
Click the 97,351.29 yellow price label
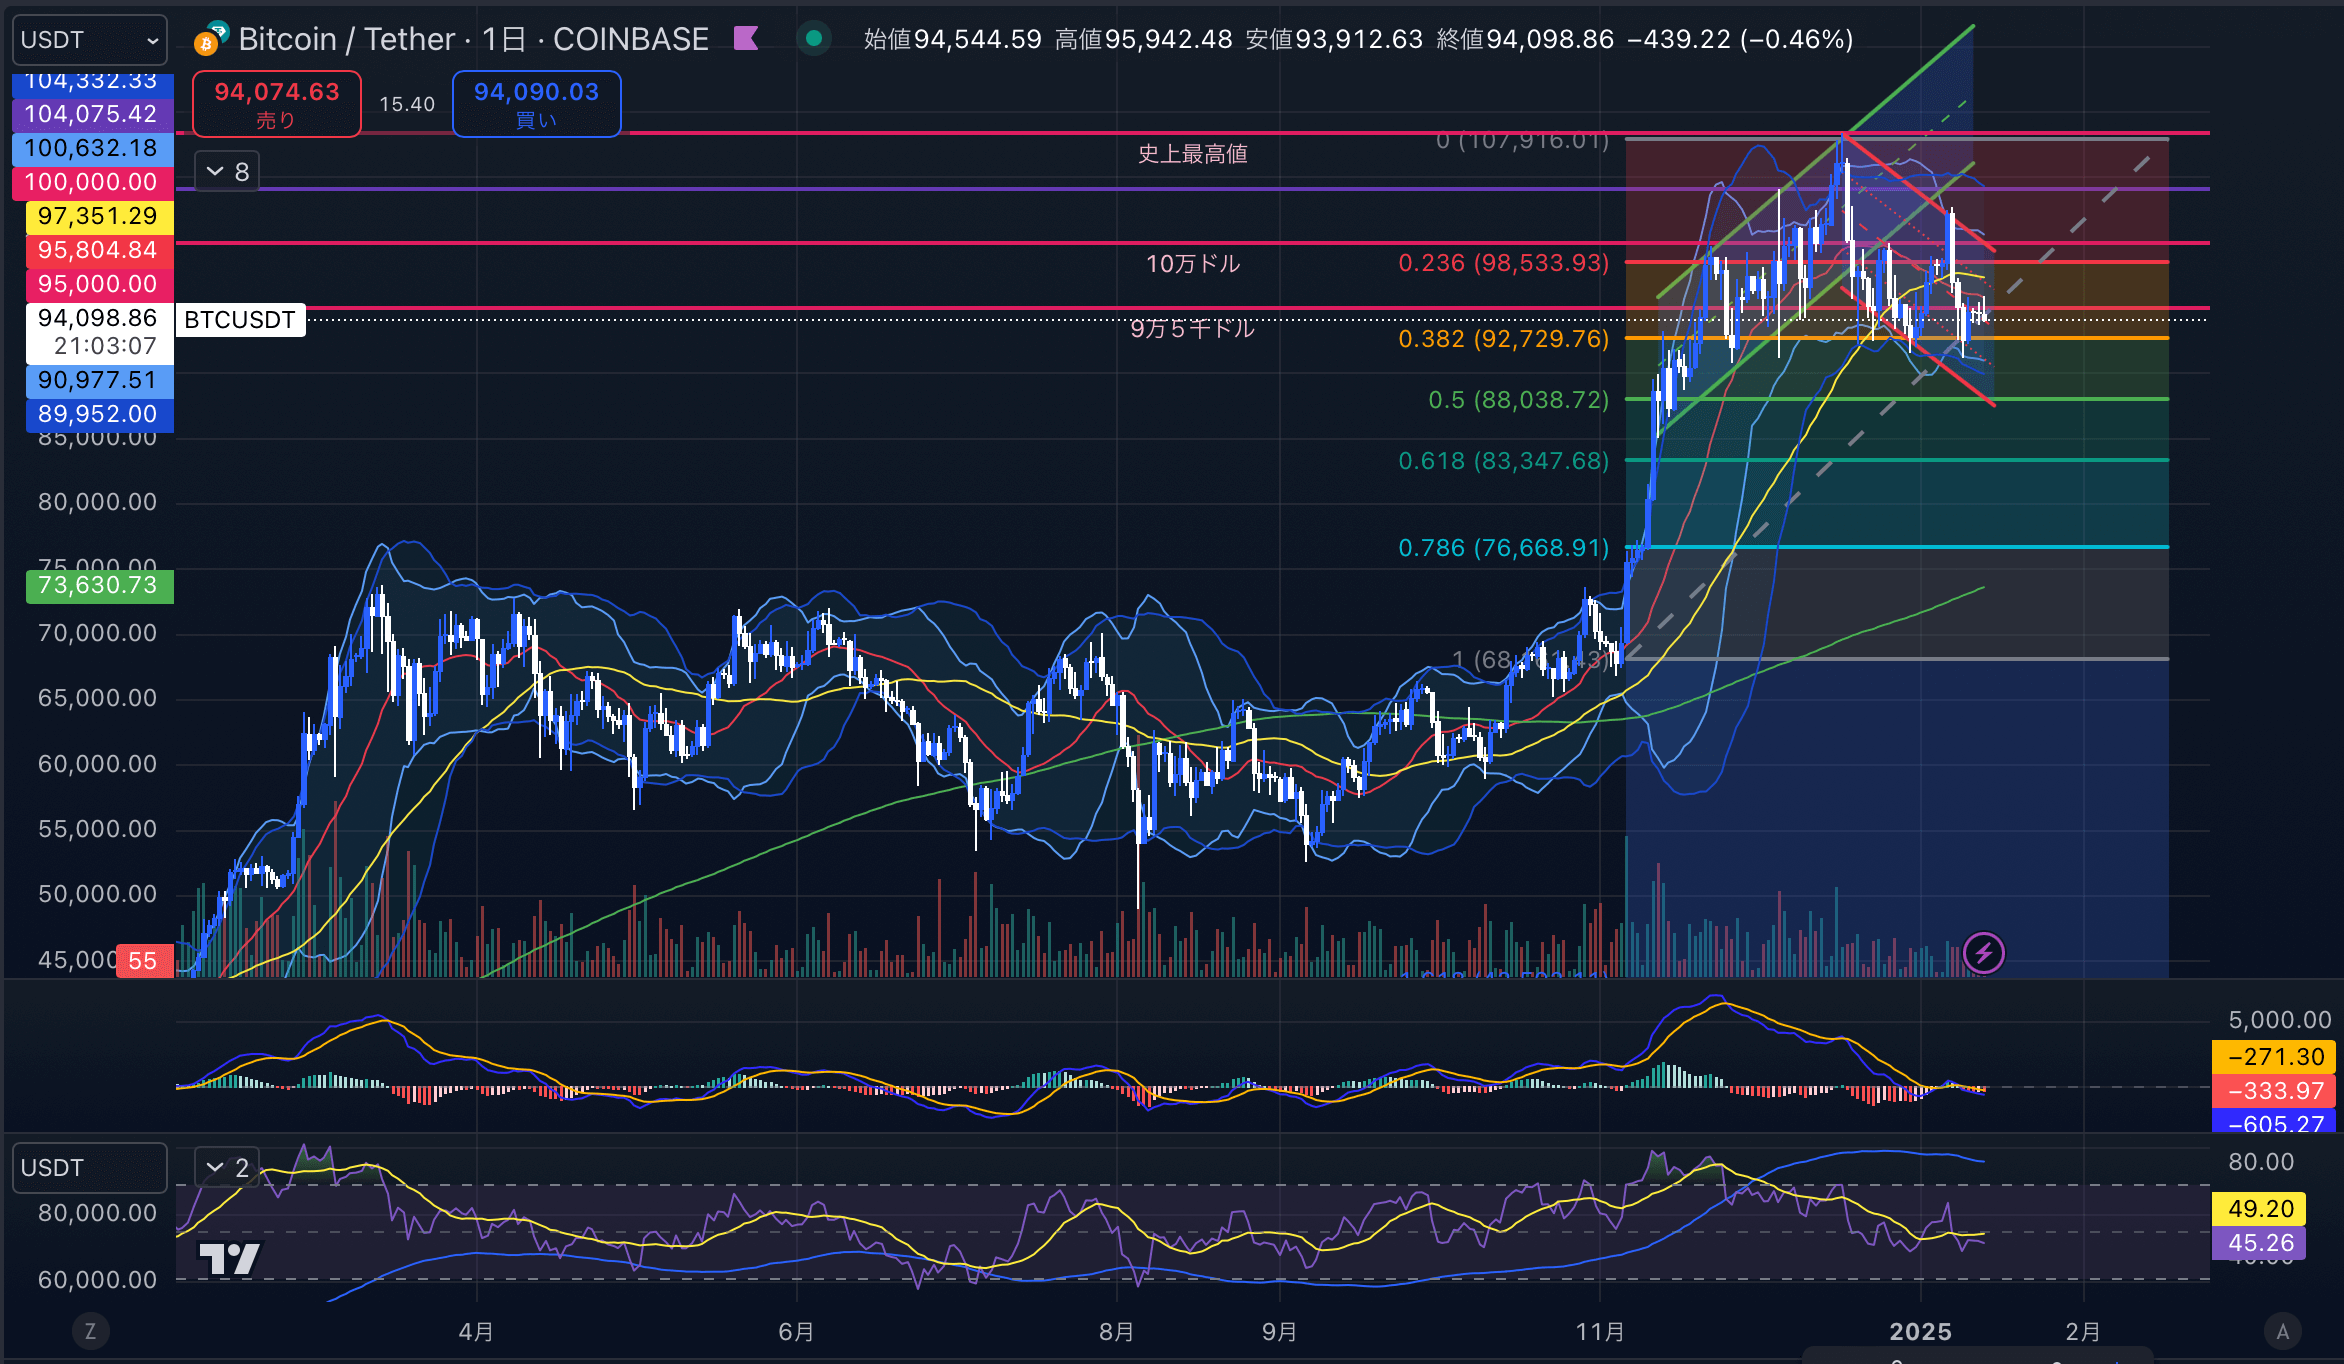coord(98,216)
